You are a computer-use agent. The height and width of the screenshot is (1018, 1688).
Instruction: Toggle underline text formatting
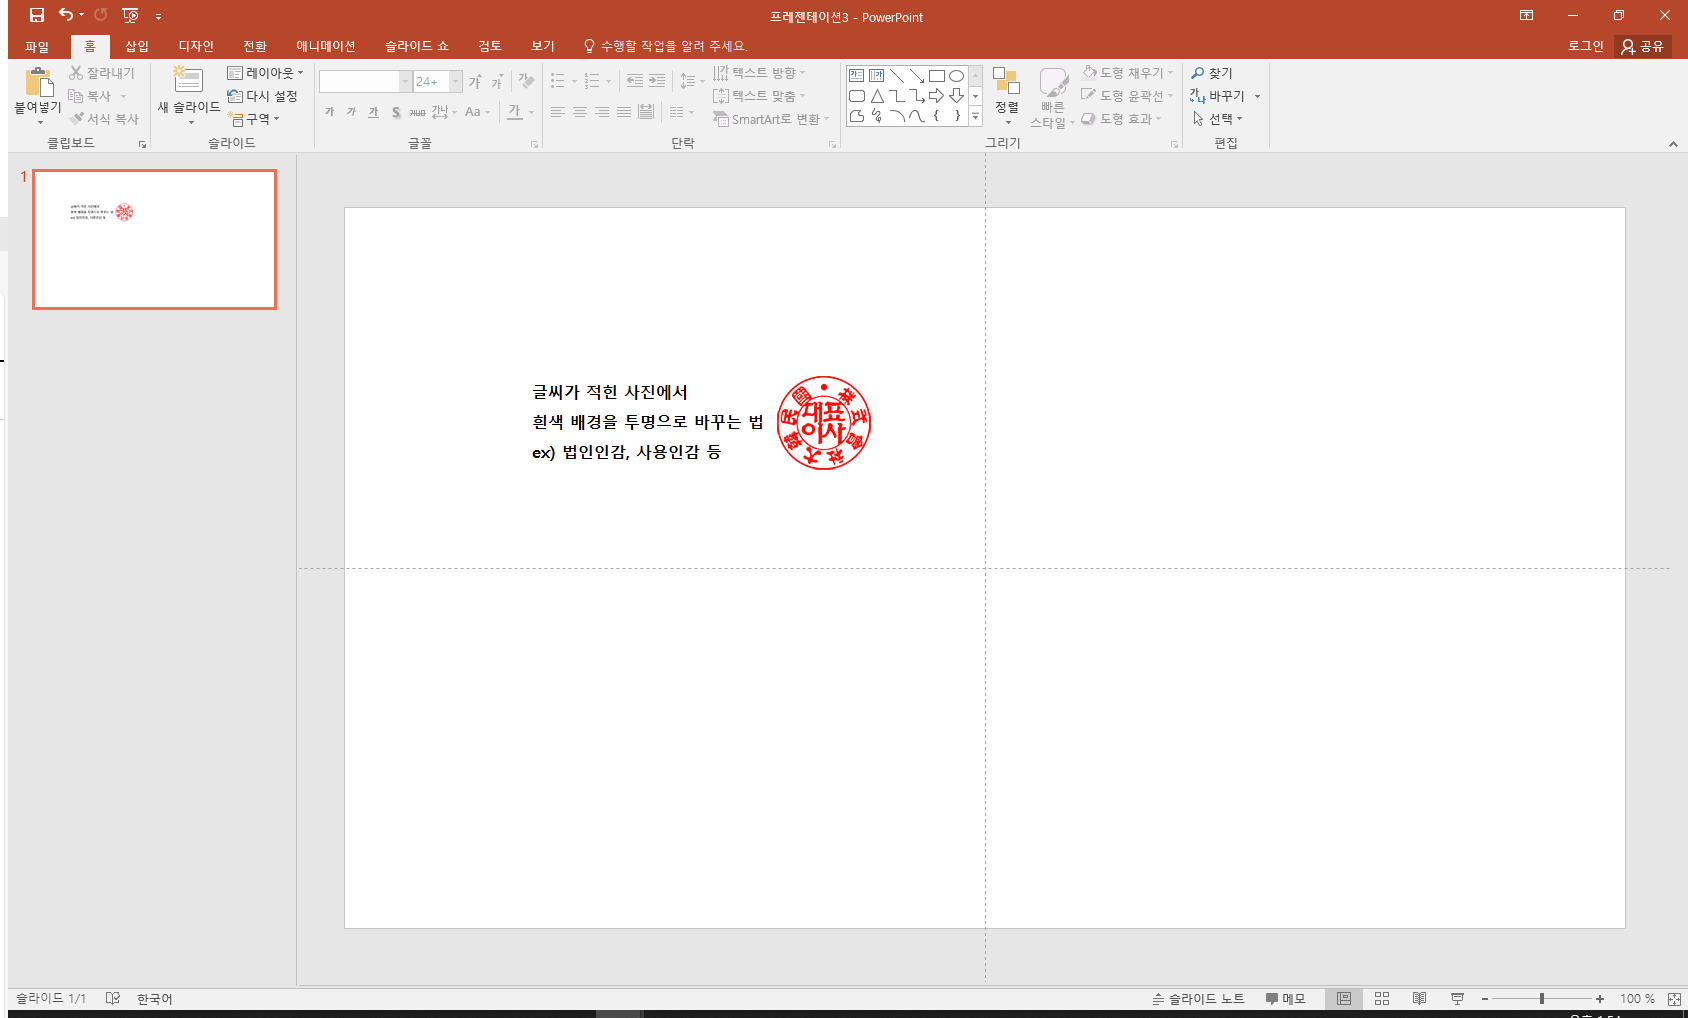373,112
